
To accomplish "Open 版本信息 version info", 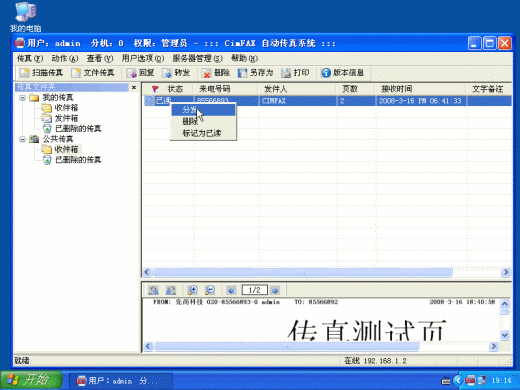I will (343, 73).
